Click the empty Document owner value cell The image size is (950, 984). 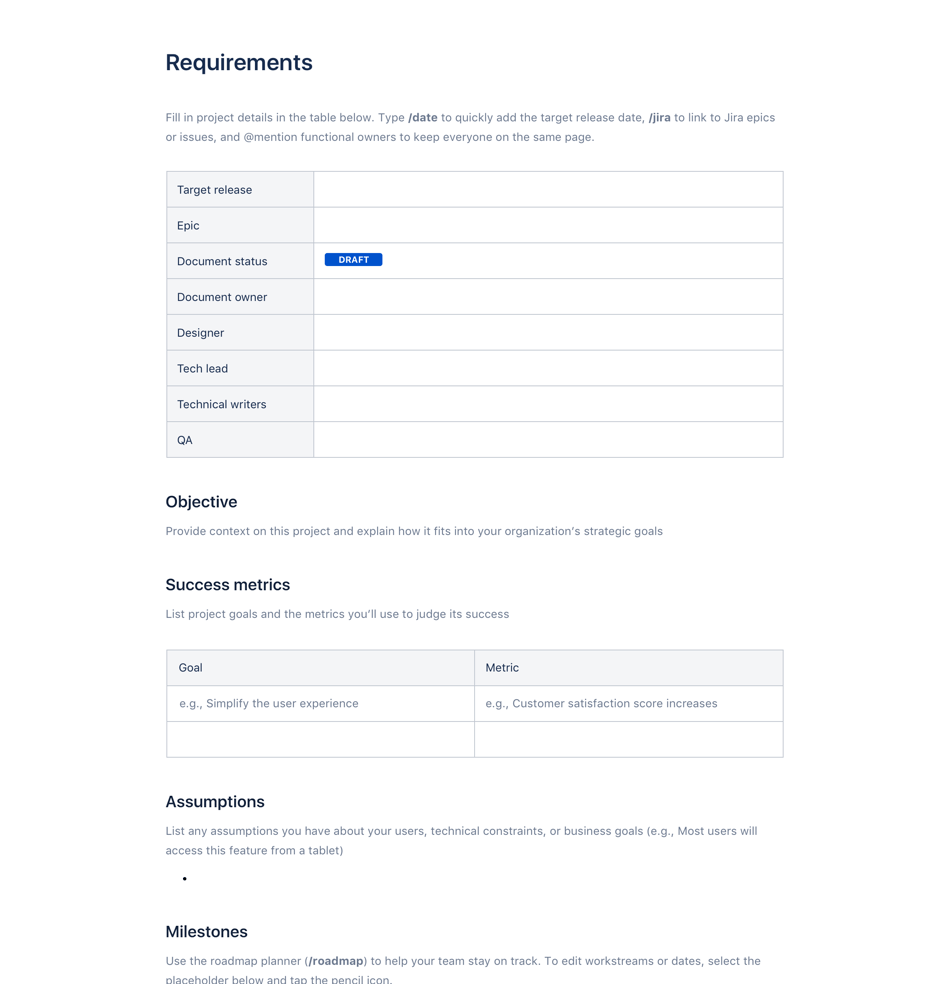548,297
